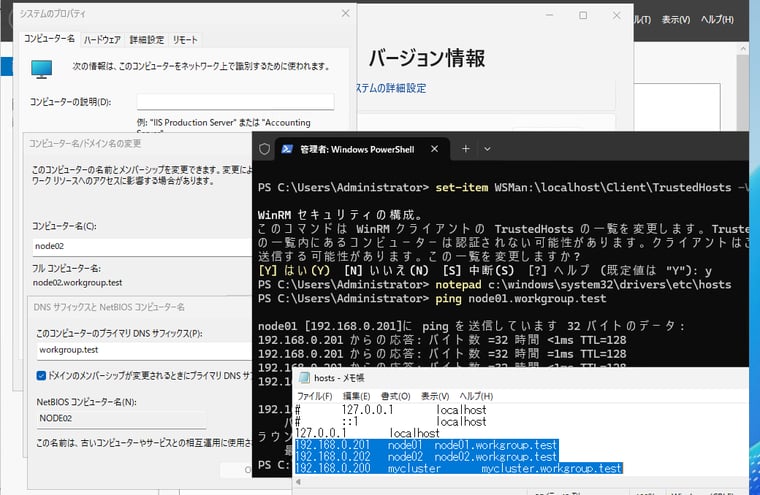Edit the primary DNS suffix field workgroup.test
The width and height of the screenshot is (760, 495).
coord(144,350)
